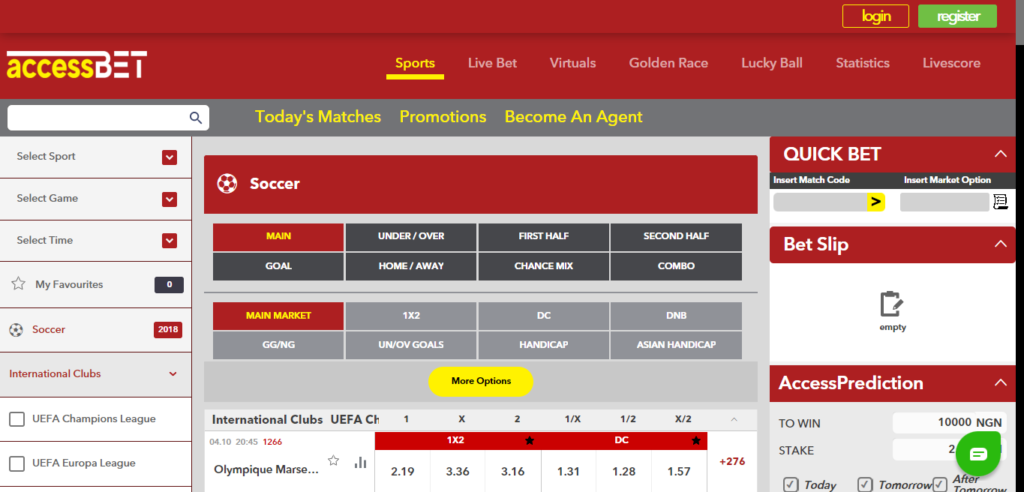Viewport: 1024px width, 492px height.
Task: Select the FIRST HALF market group
Action: tap(543, 237)
